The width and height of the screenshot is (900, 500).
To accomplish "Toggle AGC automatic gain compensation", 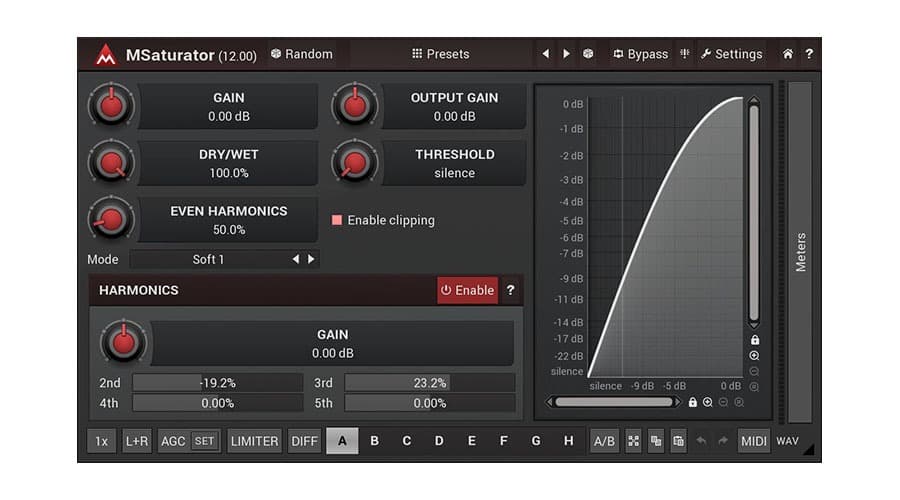I will click(x=173, y=441).
